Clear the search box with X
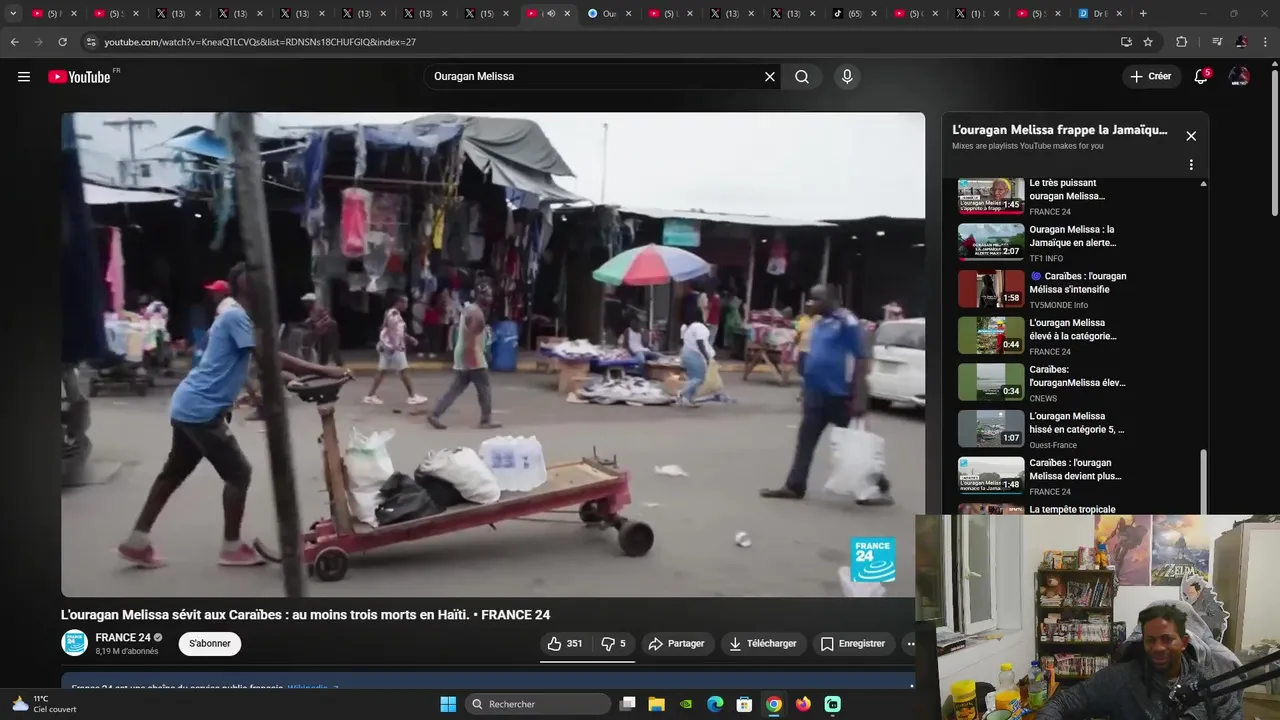This screenshot has width=1280, height=720. (770, 77)
